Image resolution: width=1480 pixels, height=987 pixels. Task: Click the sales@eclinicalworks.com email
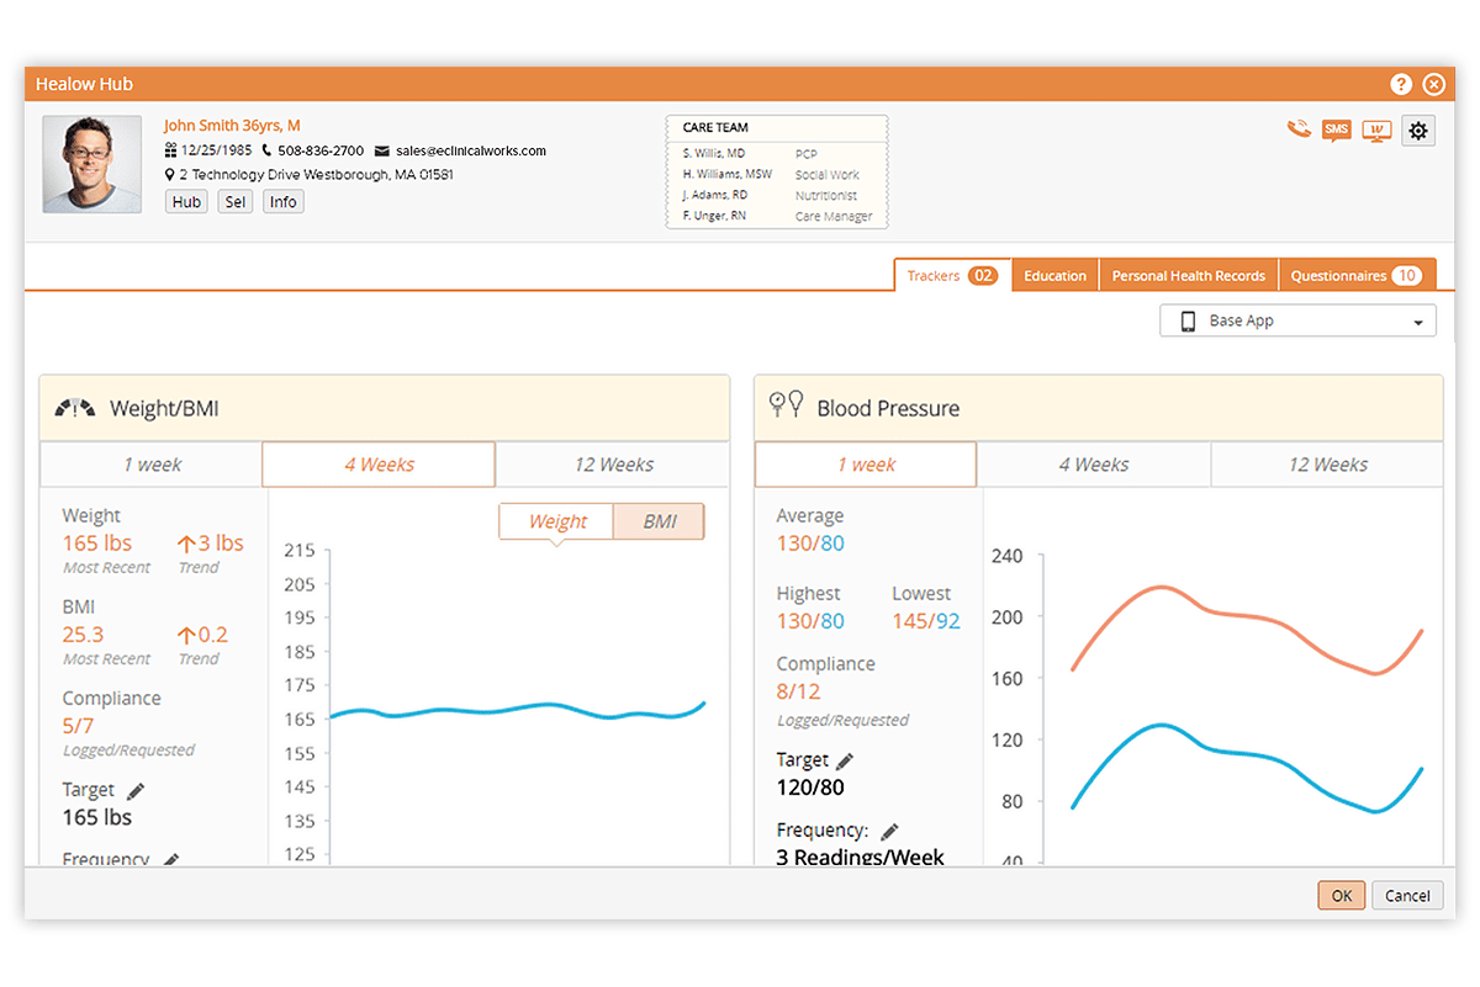471,151
